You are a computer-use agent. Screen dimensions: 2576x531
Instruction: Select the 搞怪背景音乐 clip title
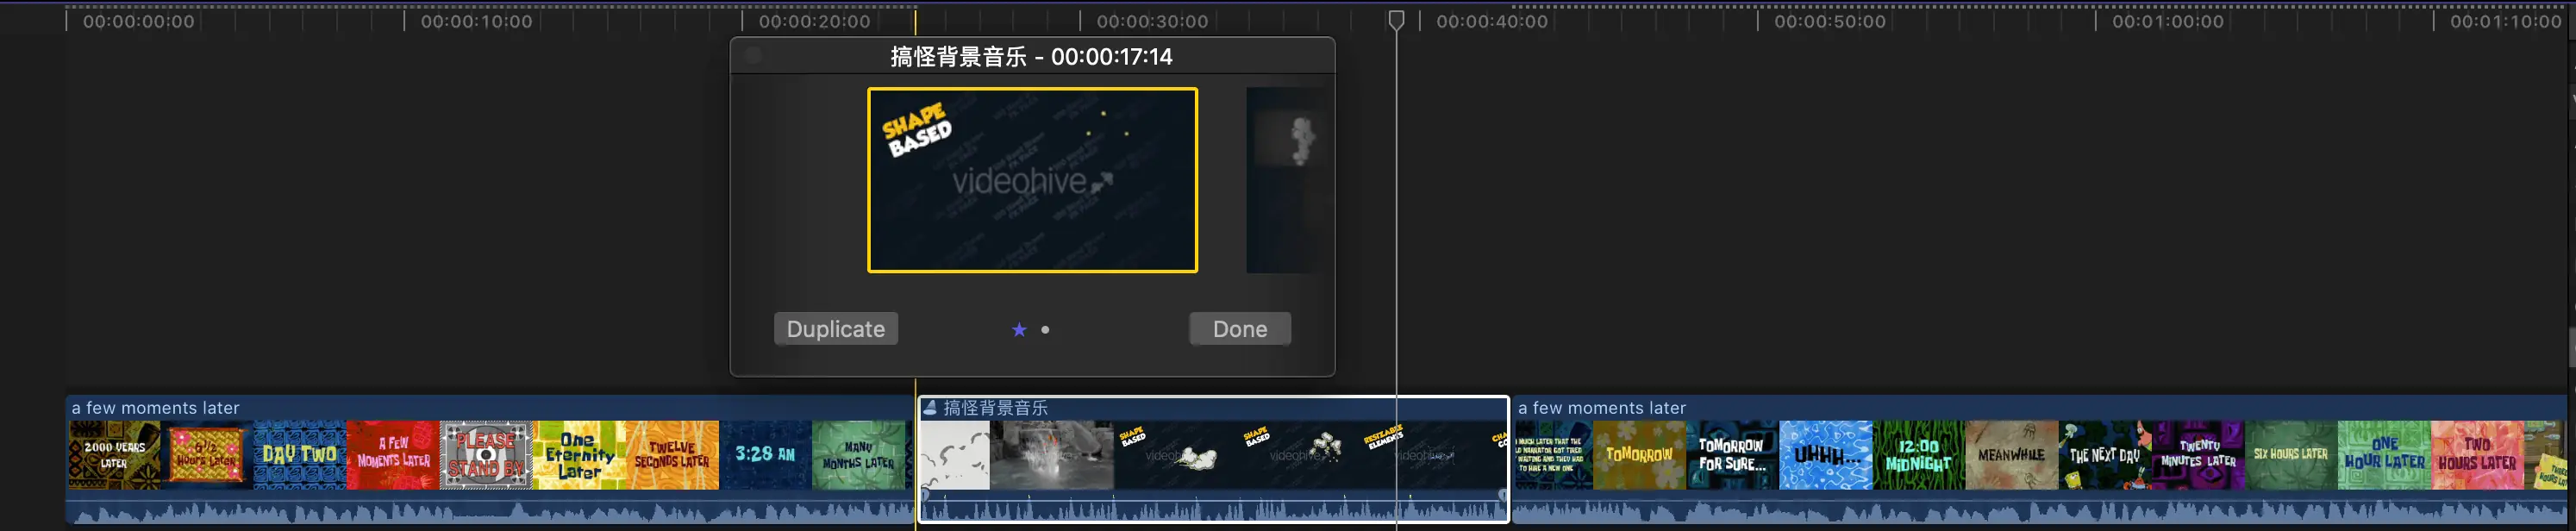pos(995,407)
